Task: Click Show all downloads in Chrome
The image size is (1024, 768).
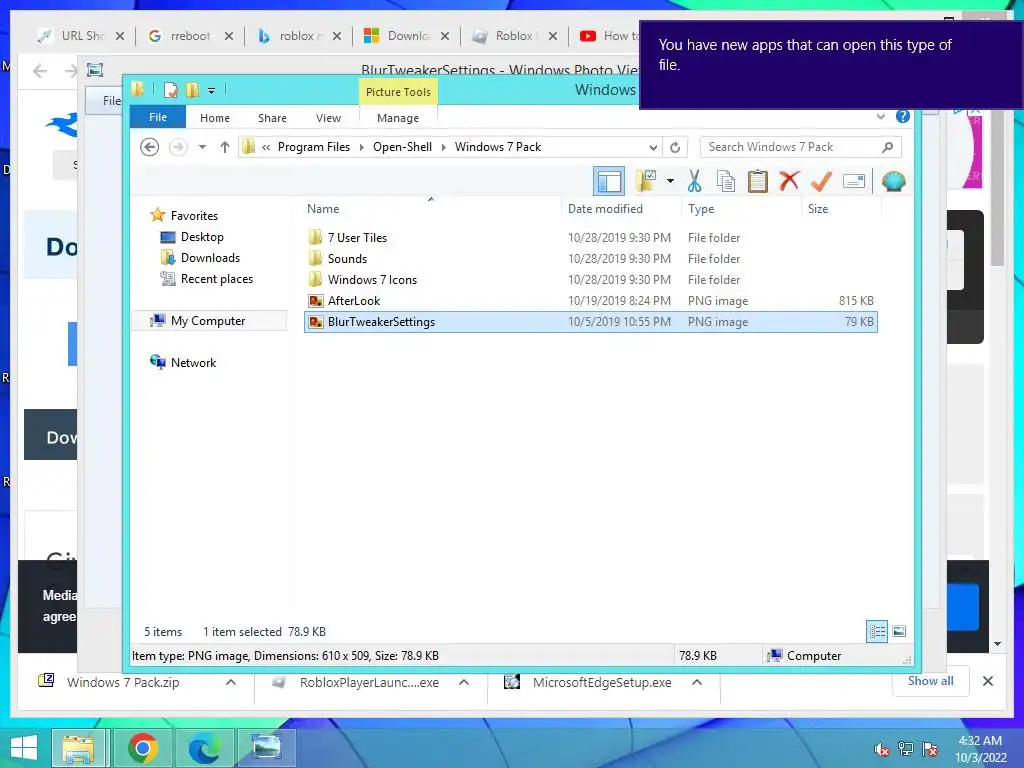Action: coord(930,681)
